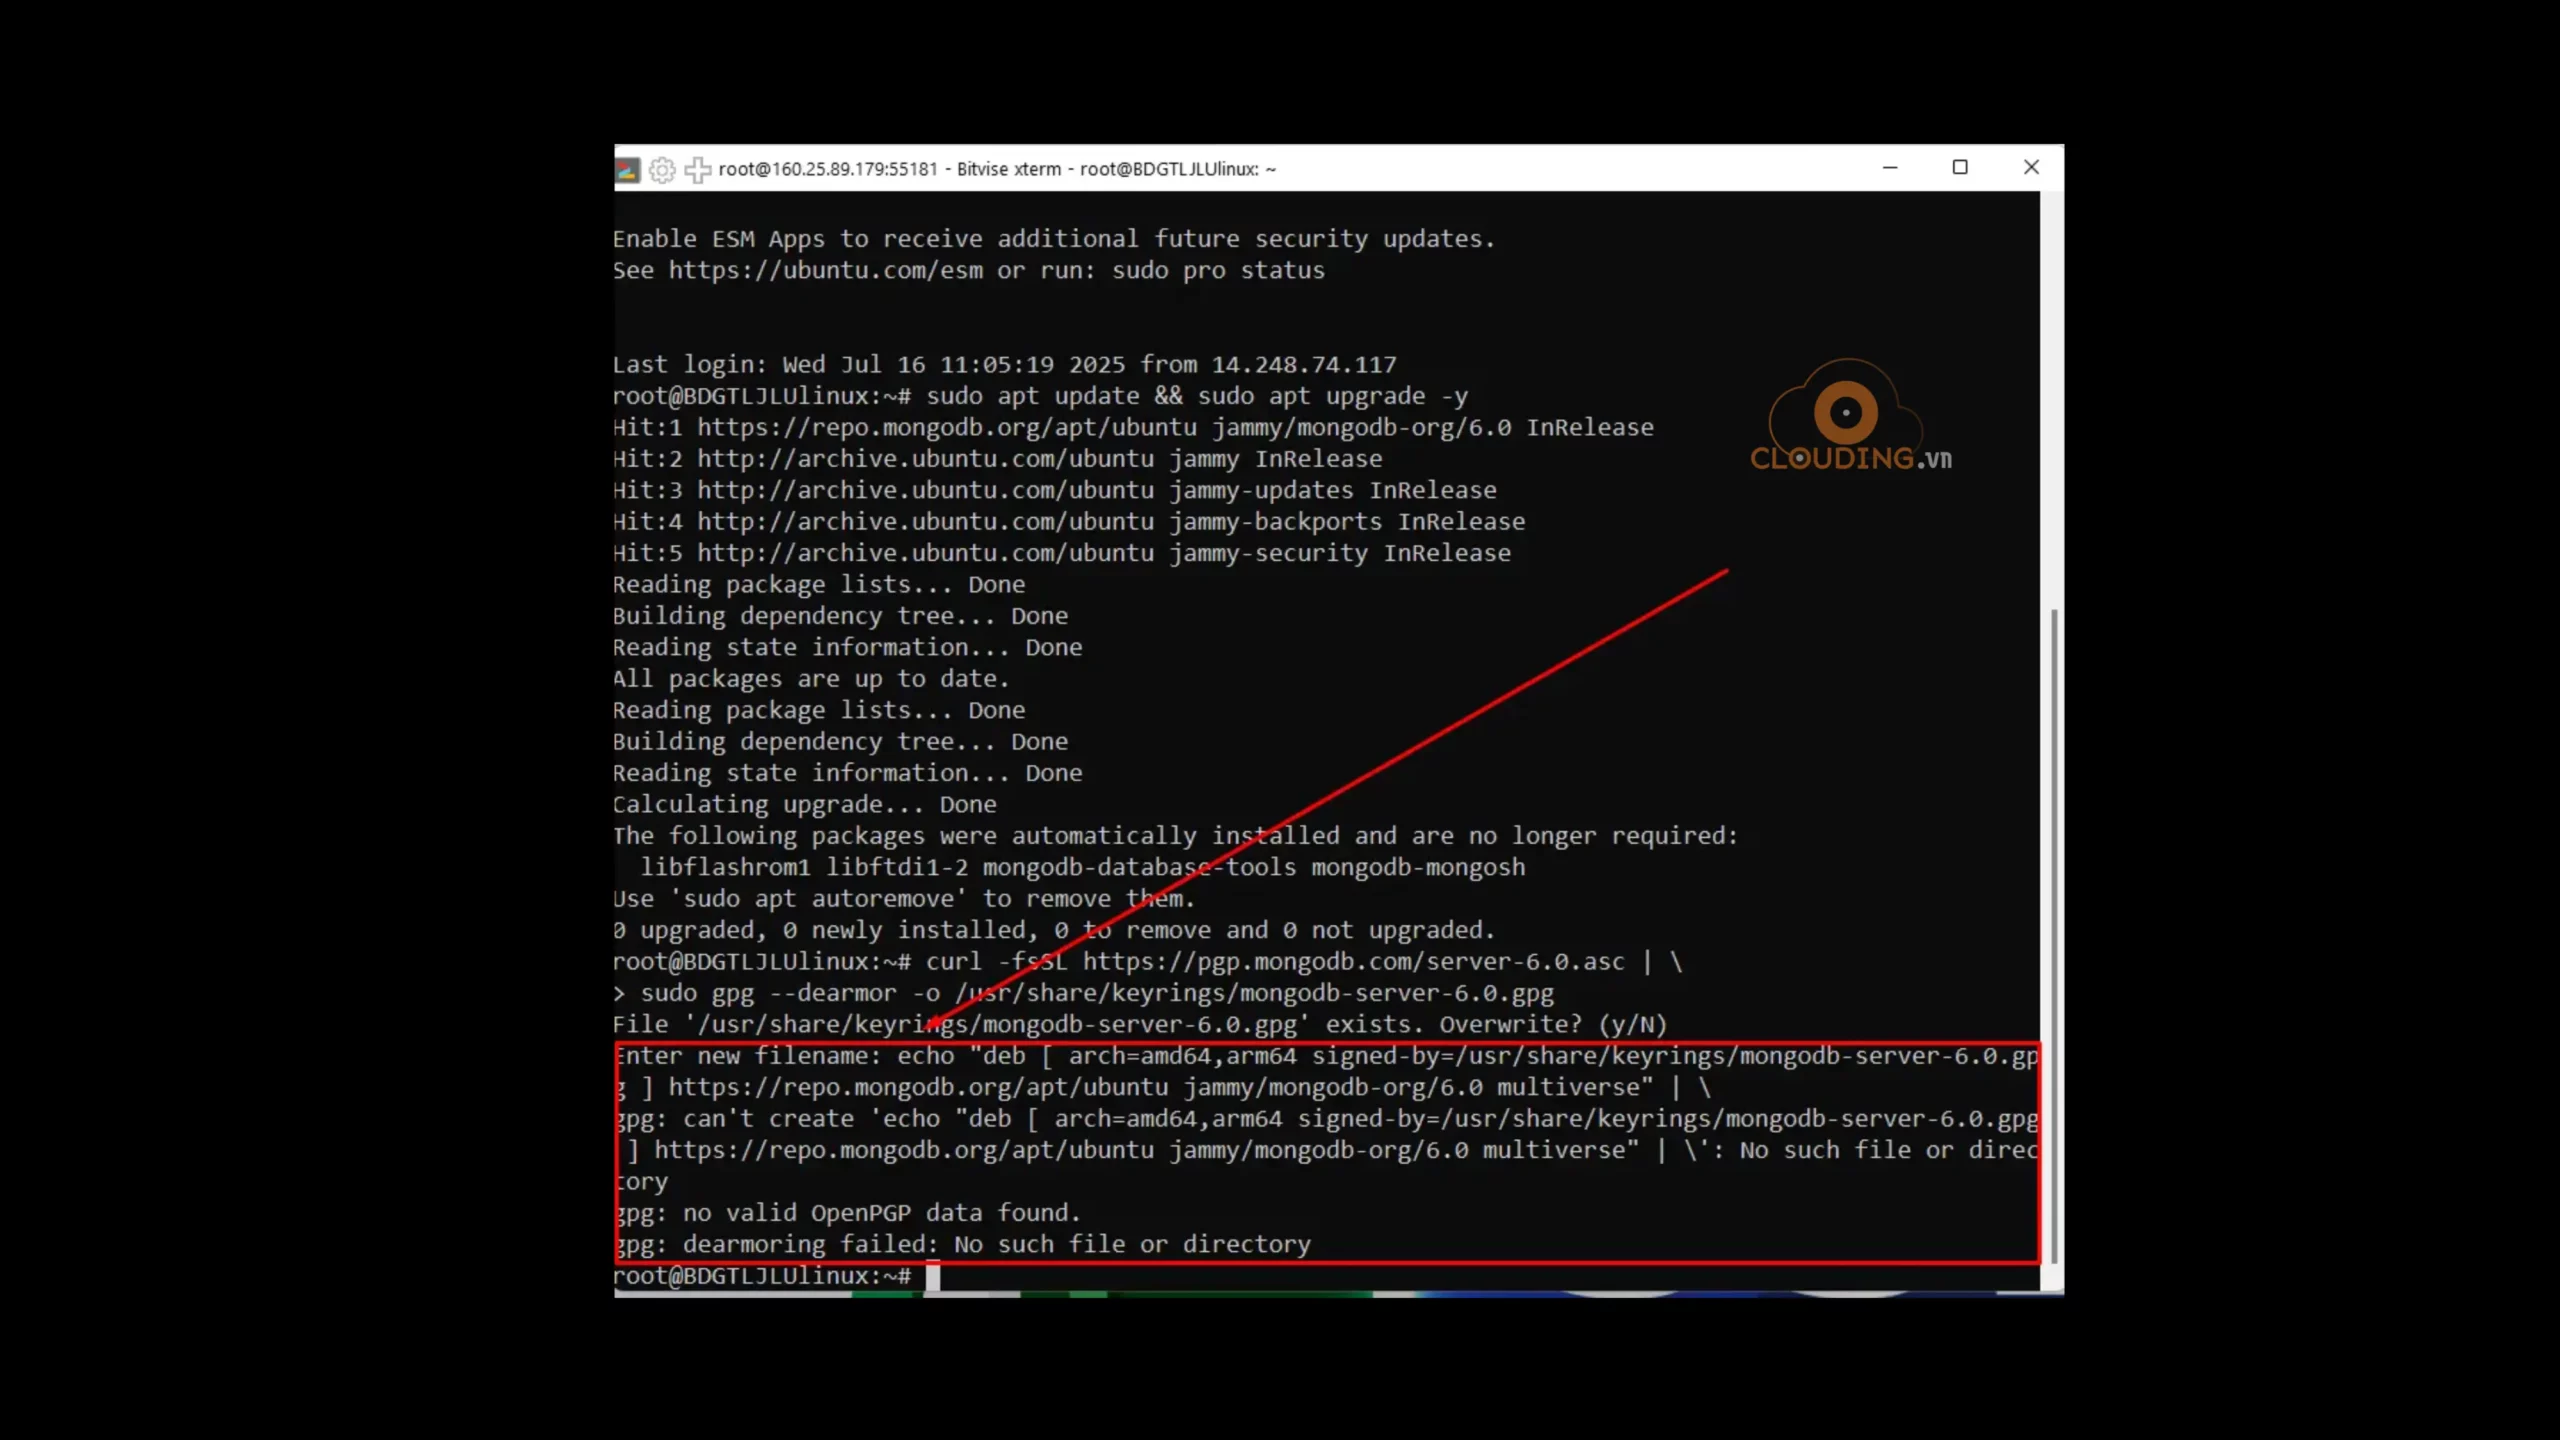The width and height of the screenshot is (2560, 1440).
Task: Click the terminal vertical scrollbar thumb
Action: pos(2054,936)
